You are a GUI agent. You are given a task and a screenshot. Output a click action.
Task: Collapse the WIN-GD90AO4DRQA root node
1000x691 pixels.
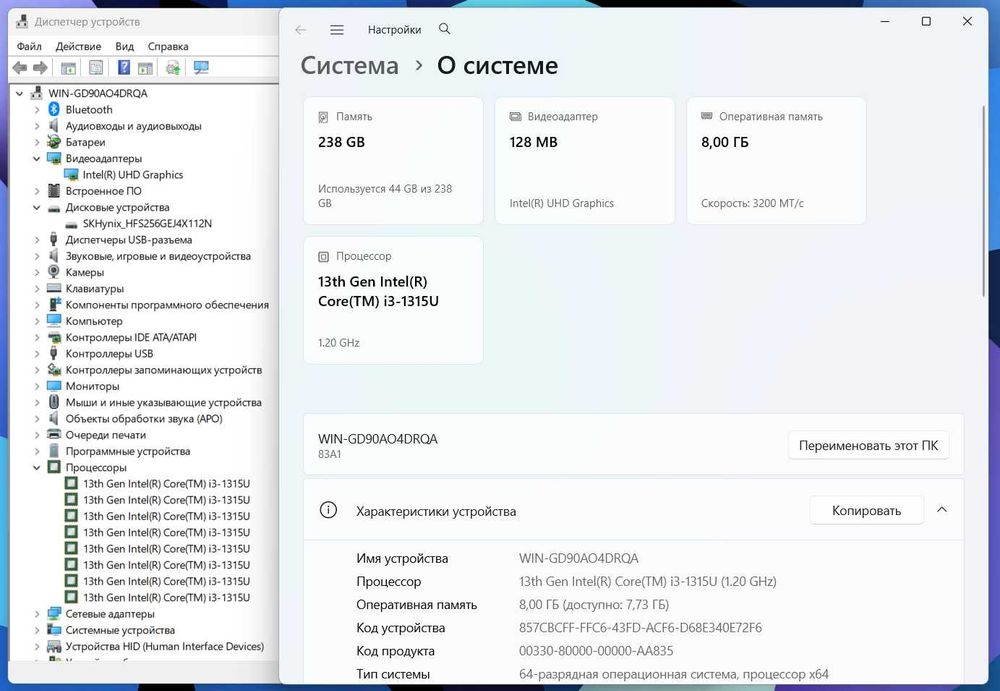click(x=20, y=93)
